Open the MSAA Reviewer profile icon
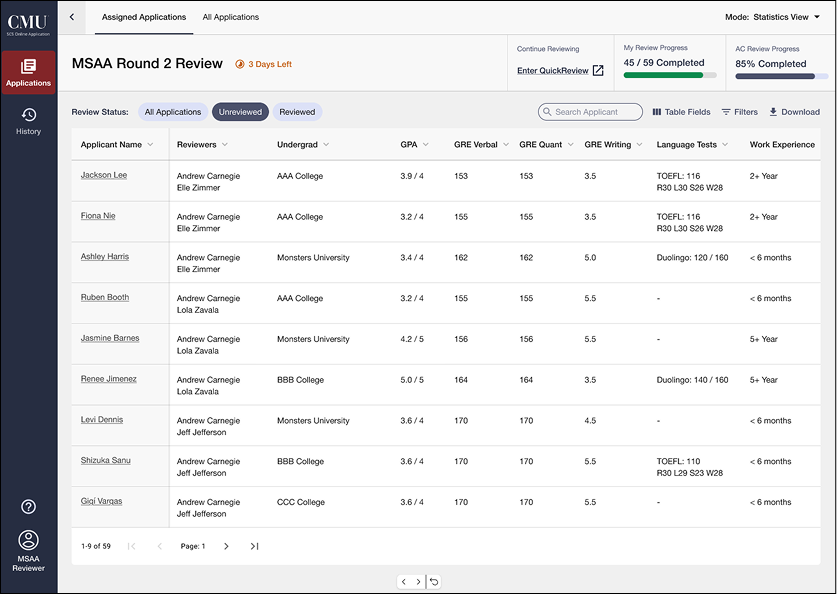 [28, 540]
